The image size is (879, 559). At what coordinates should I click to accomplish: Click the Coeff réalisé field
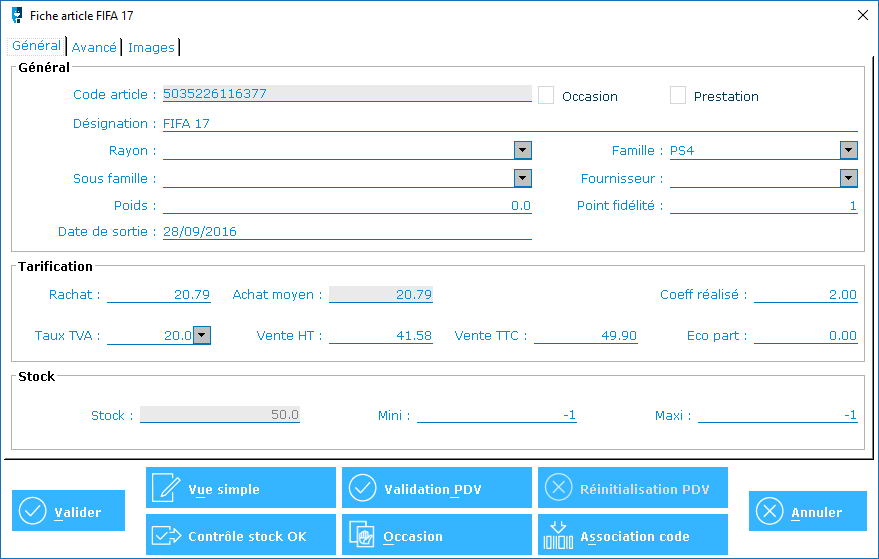(806, 294)
